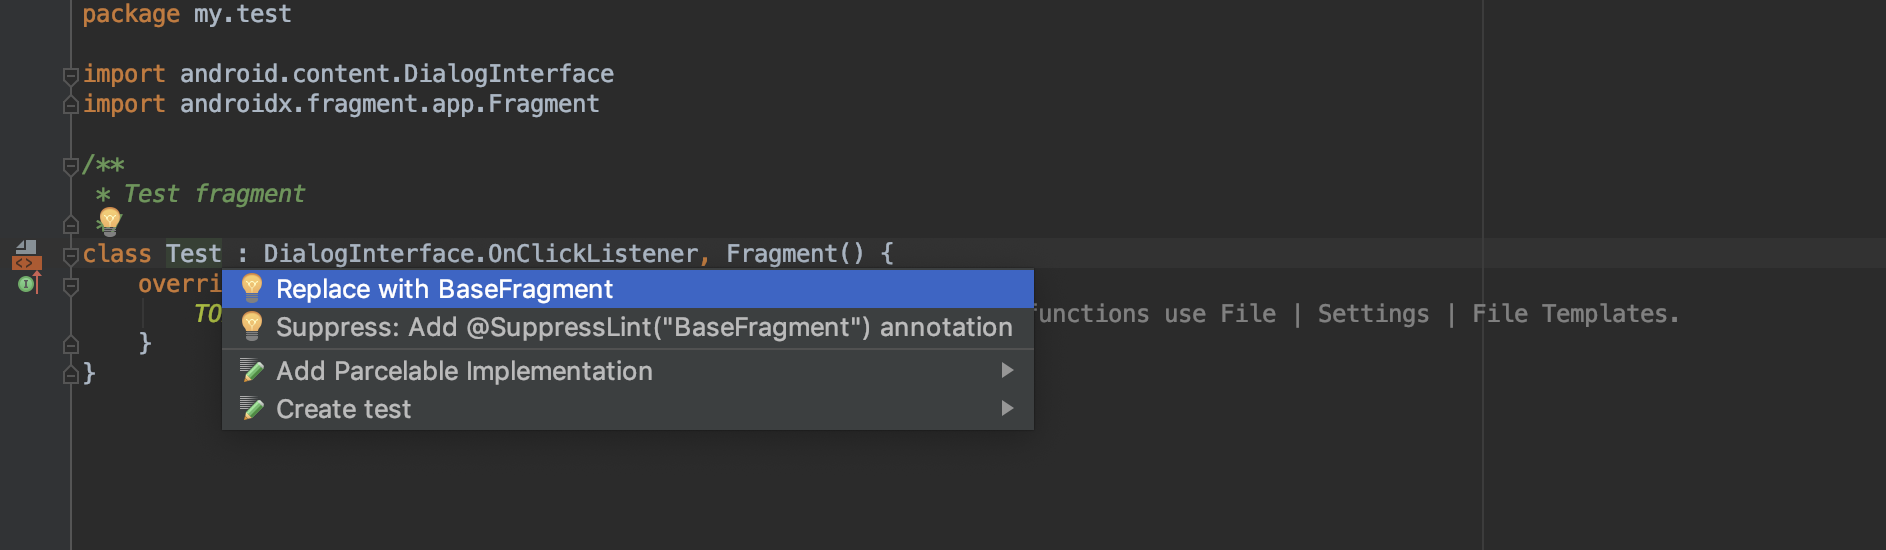
Task: Collapse the override function fold marker
Action: 70,286
